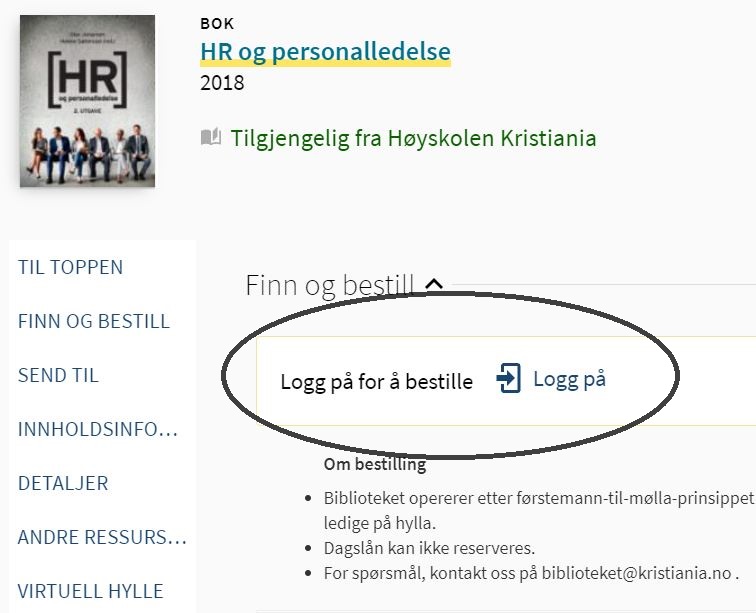Click Tilgjengelig fra Høyskolen Kristiania availability link
The height and width of the screenshot is (613, 756).
[x=413, y=138]
